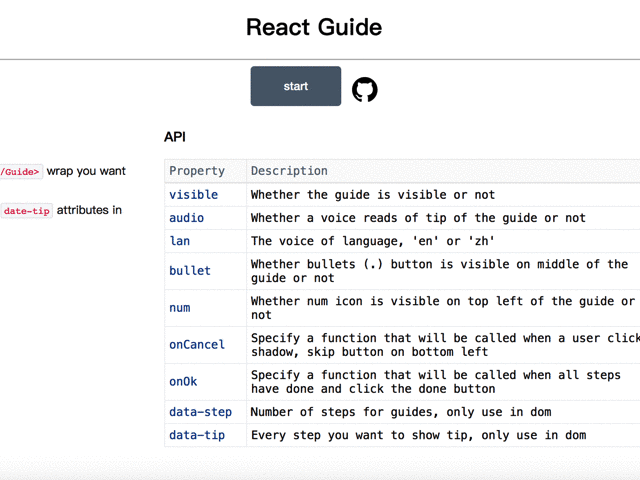Select the audio property cell
This screenshot has width=640, height=480.
[187, 218]
